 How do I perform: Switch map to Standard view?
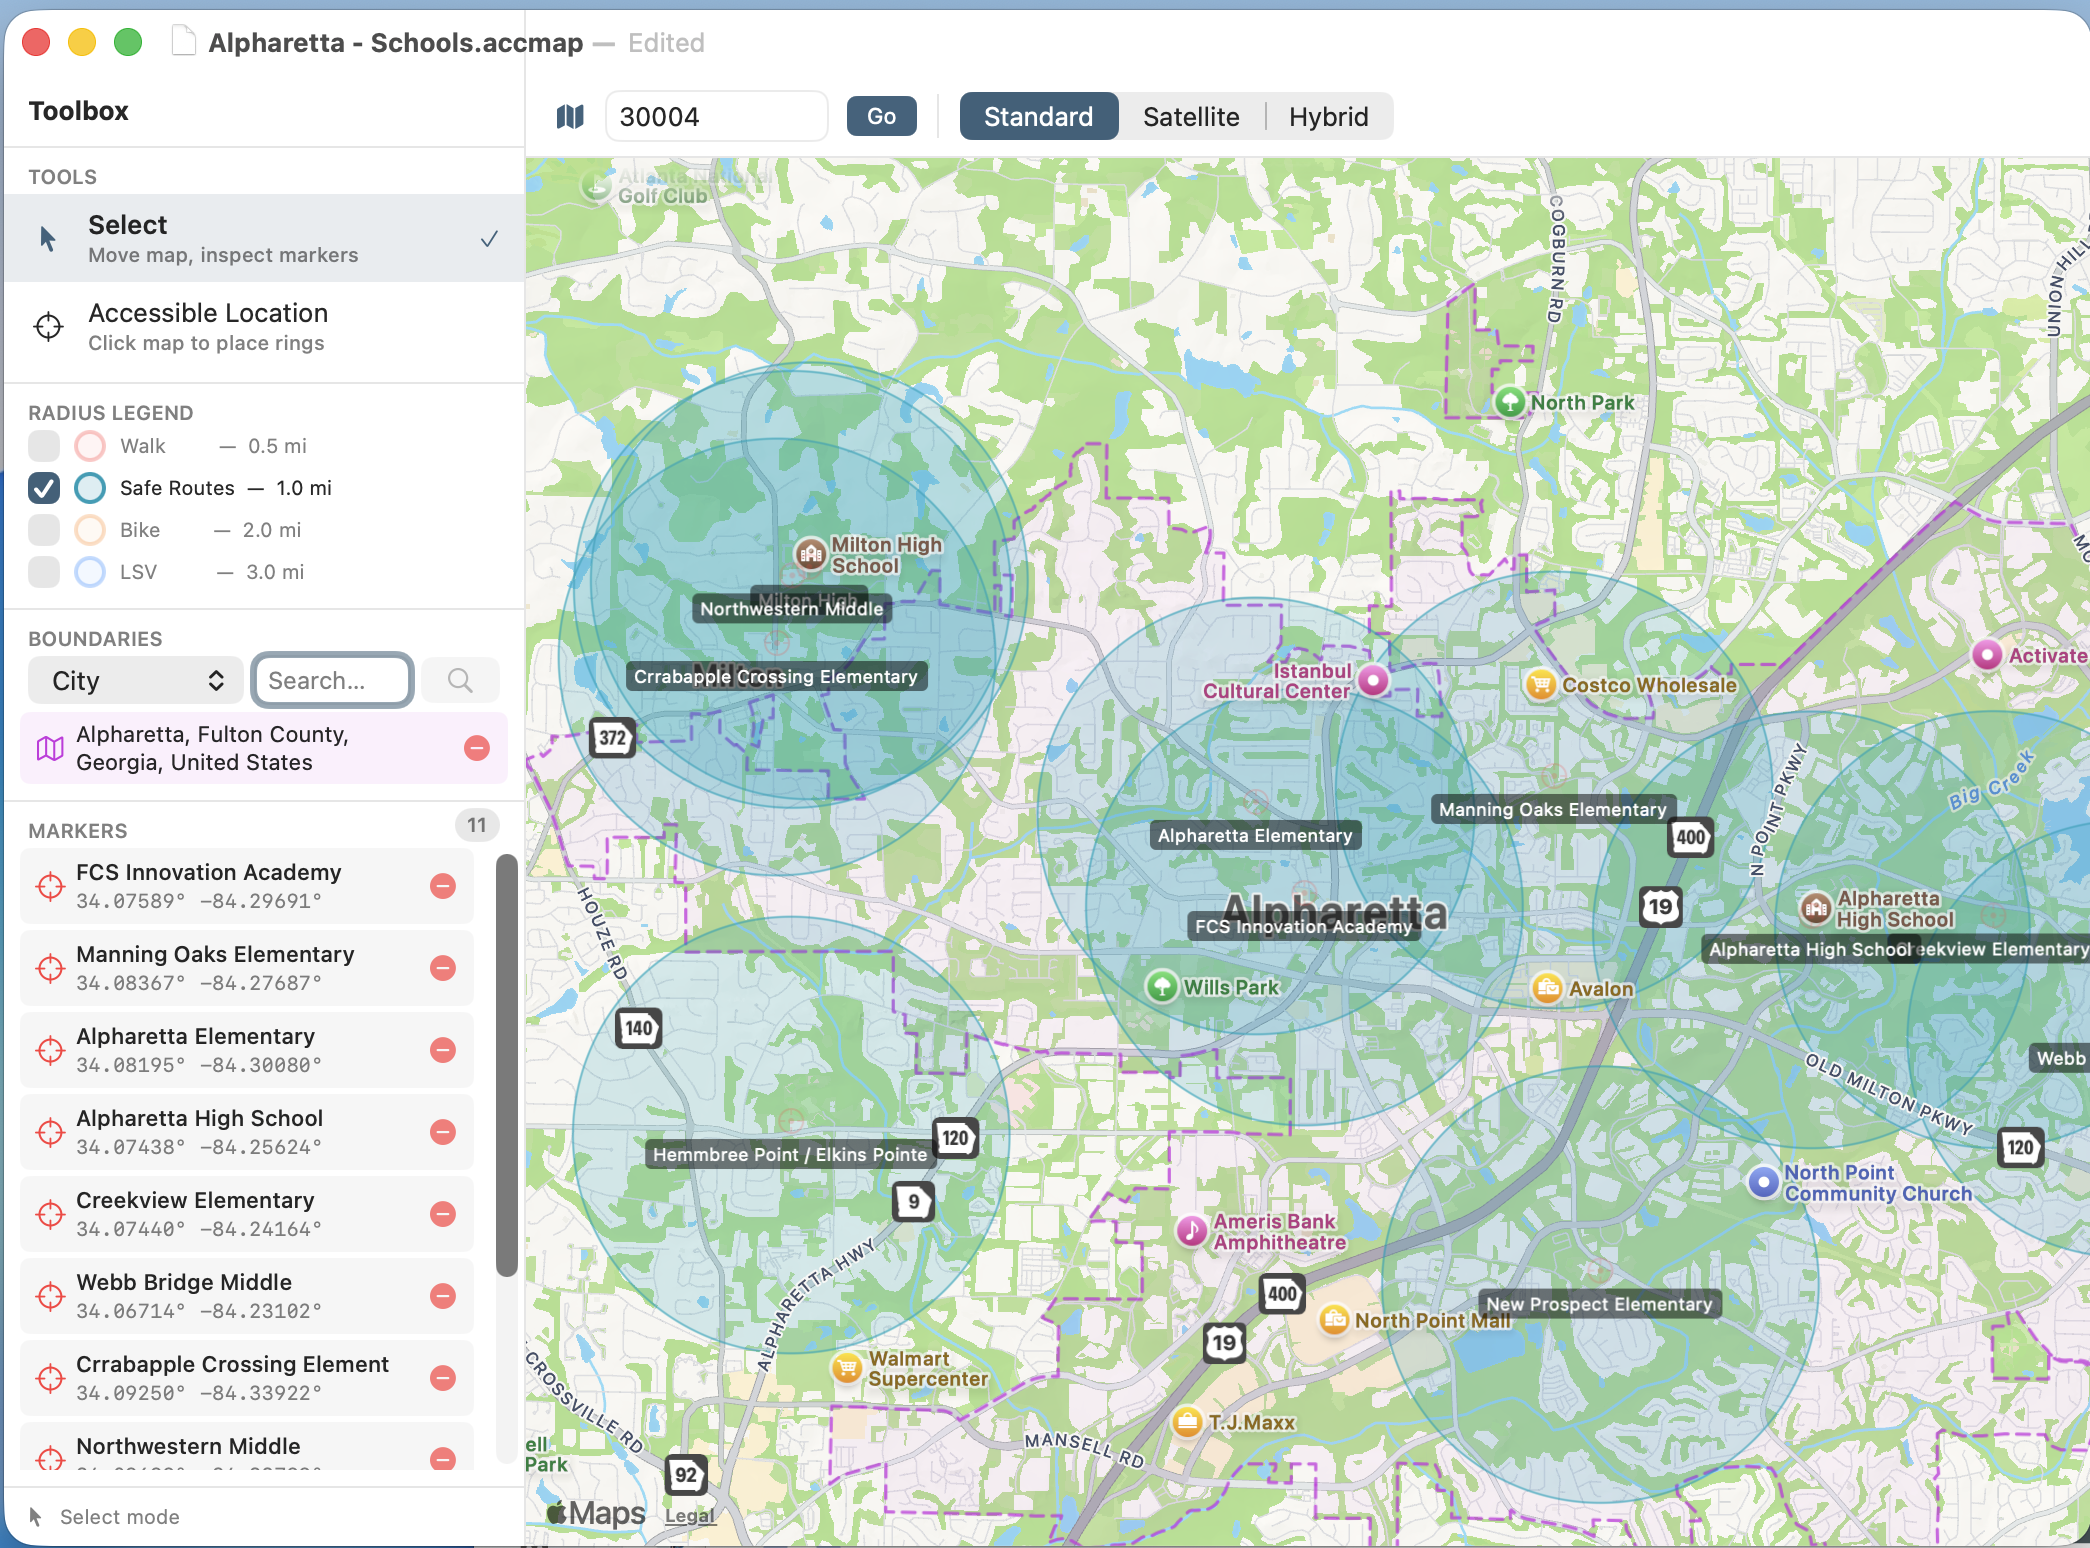click(x=1039, y=117)
